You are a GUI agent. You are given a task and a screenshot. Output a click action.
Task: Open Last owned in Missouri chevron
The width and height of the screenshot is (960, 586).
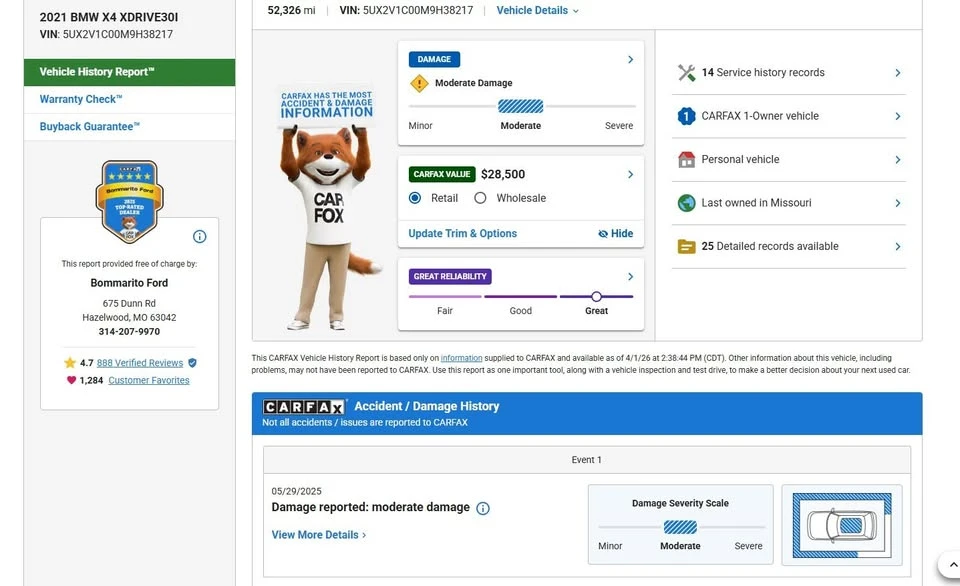point(898,203)
